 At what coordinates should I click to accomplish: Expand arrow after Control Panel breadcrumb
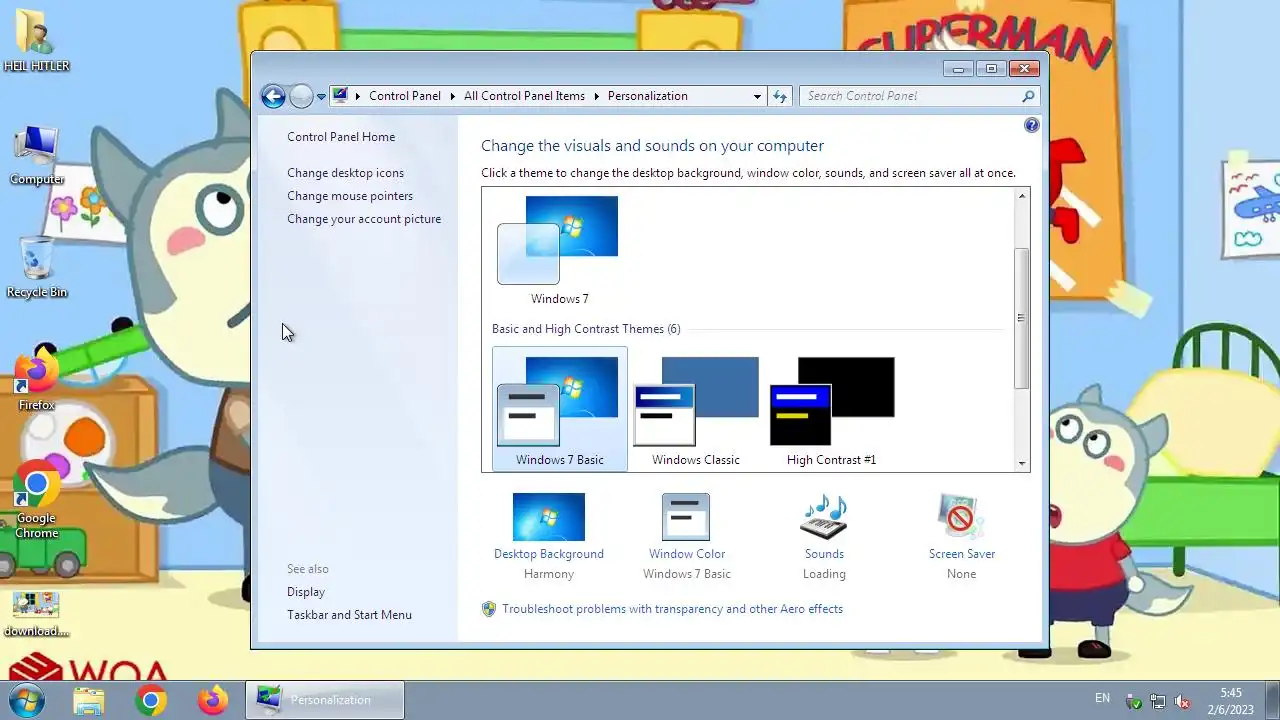pos(452,96)
